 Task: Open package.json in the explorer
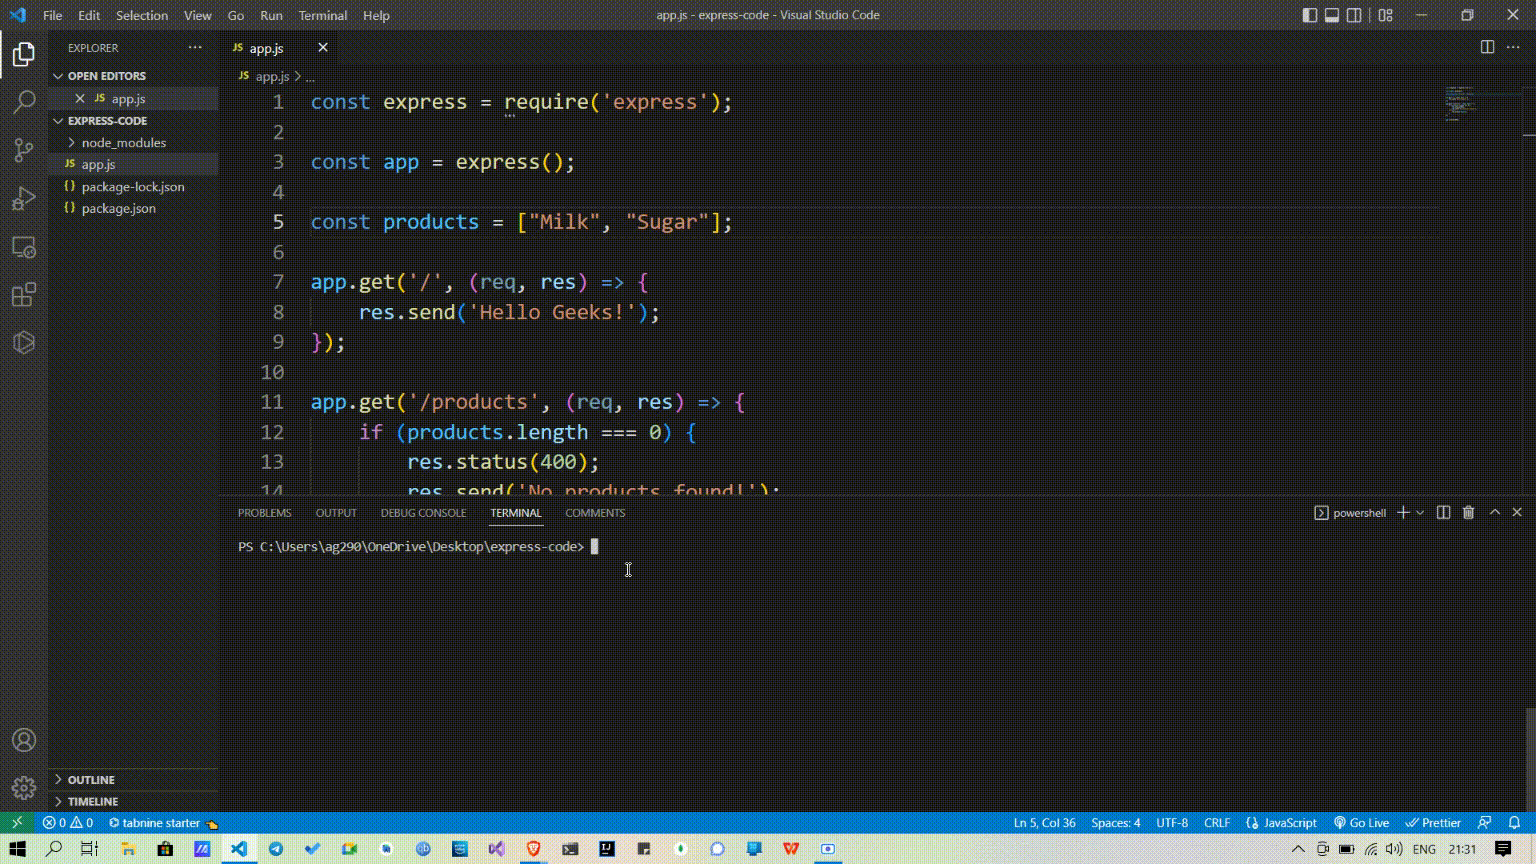coord(118,209)
